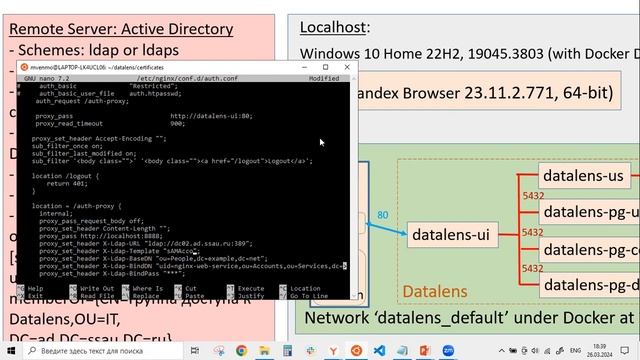Image resolution: width=640 pixels, height=360 pixels.
Task: Click the 'sub_filter_once on;' line
Action: coord(67,146)
